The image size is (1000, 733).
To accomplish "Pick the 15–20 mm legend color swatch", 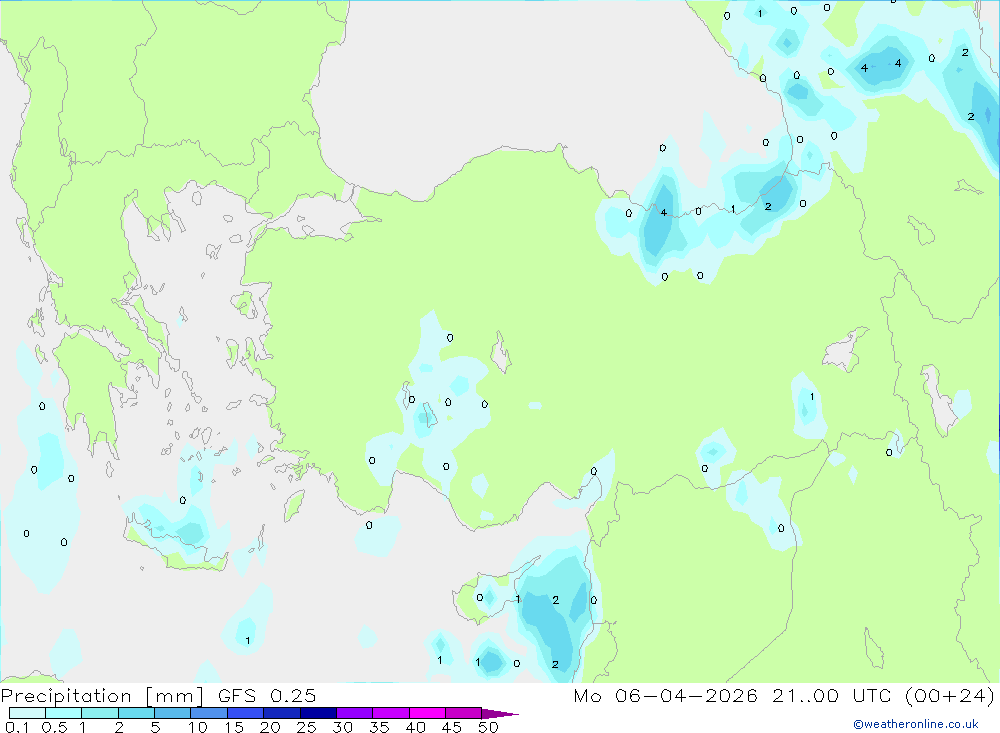I will 246,713.
